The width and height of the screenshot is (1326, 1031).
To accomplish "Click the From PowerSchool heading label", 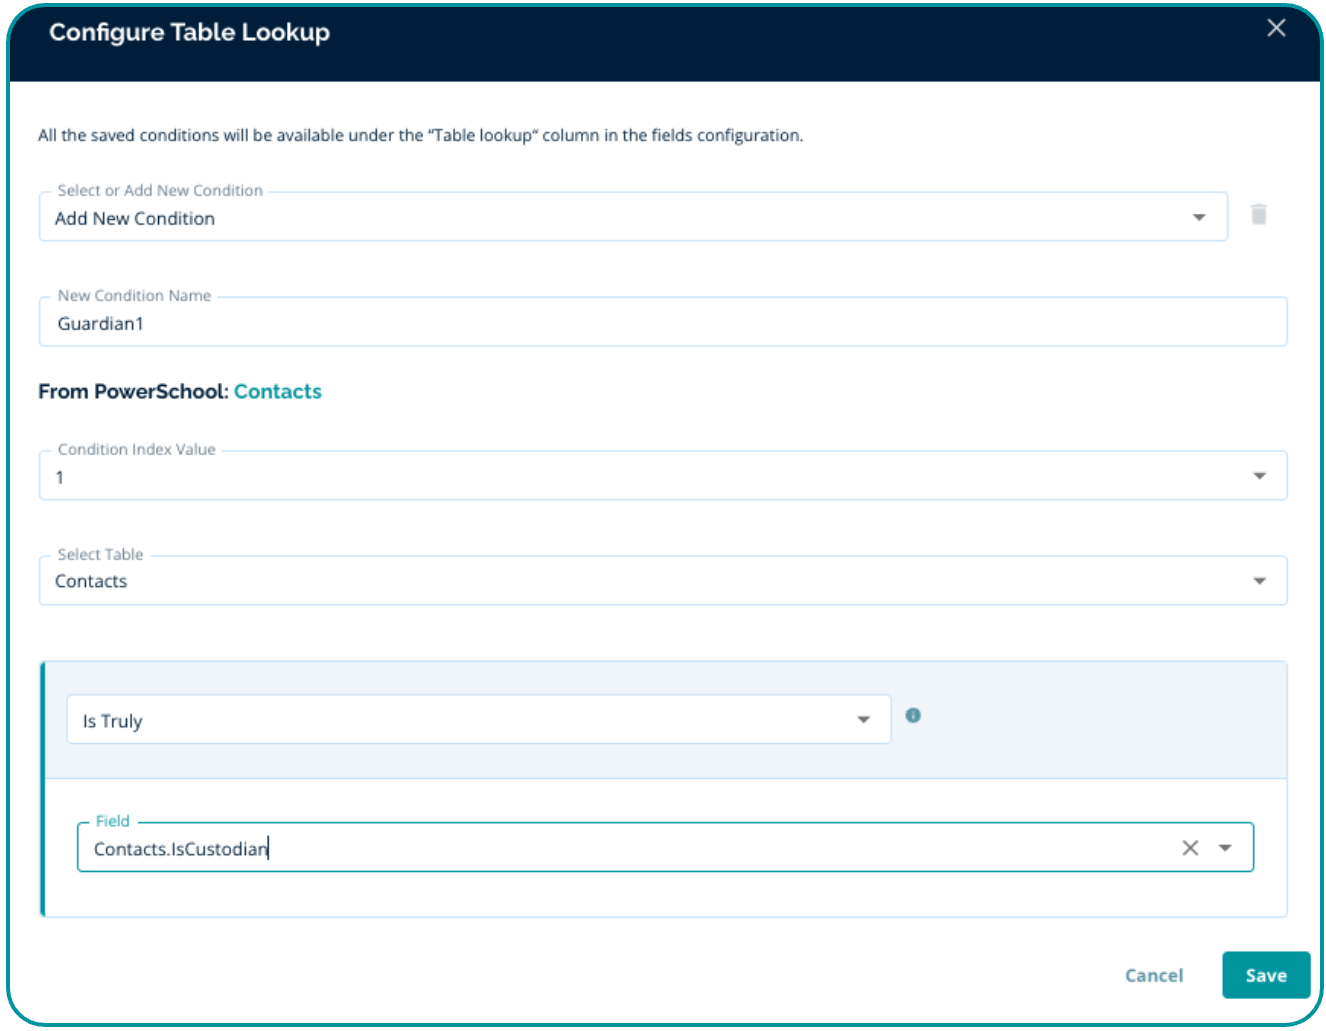I will (x=133, y=392).
